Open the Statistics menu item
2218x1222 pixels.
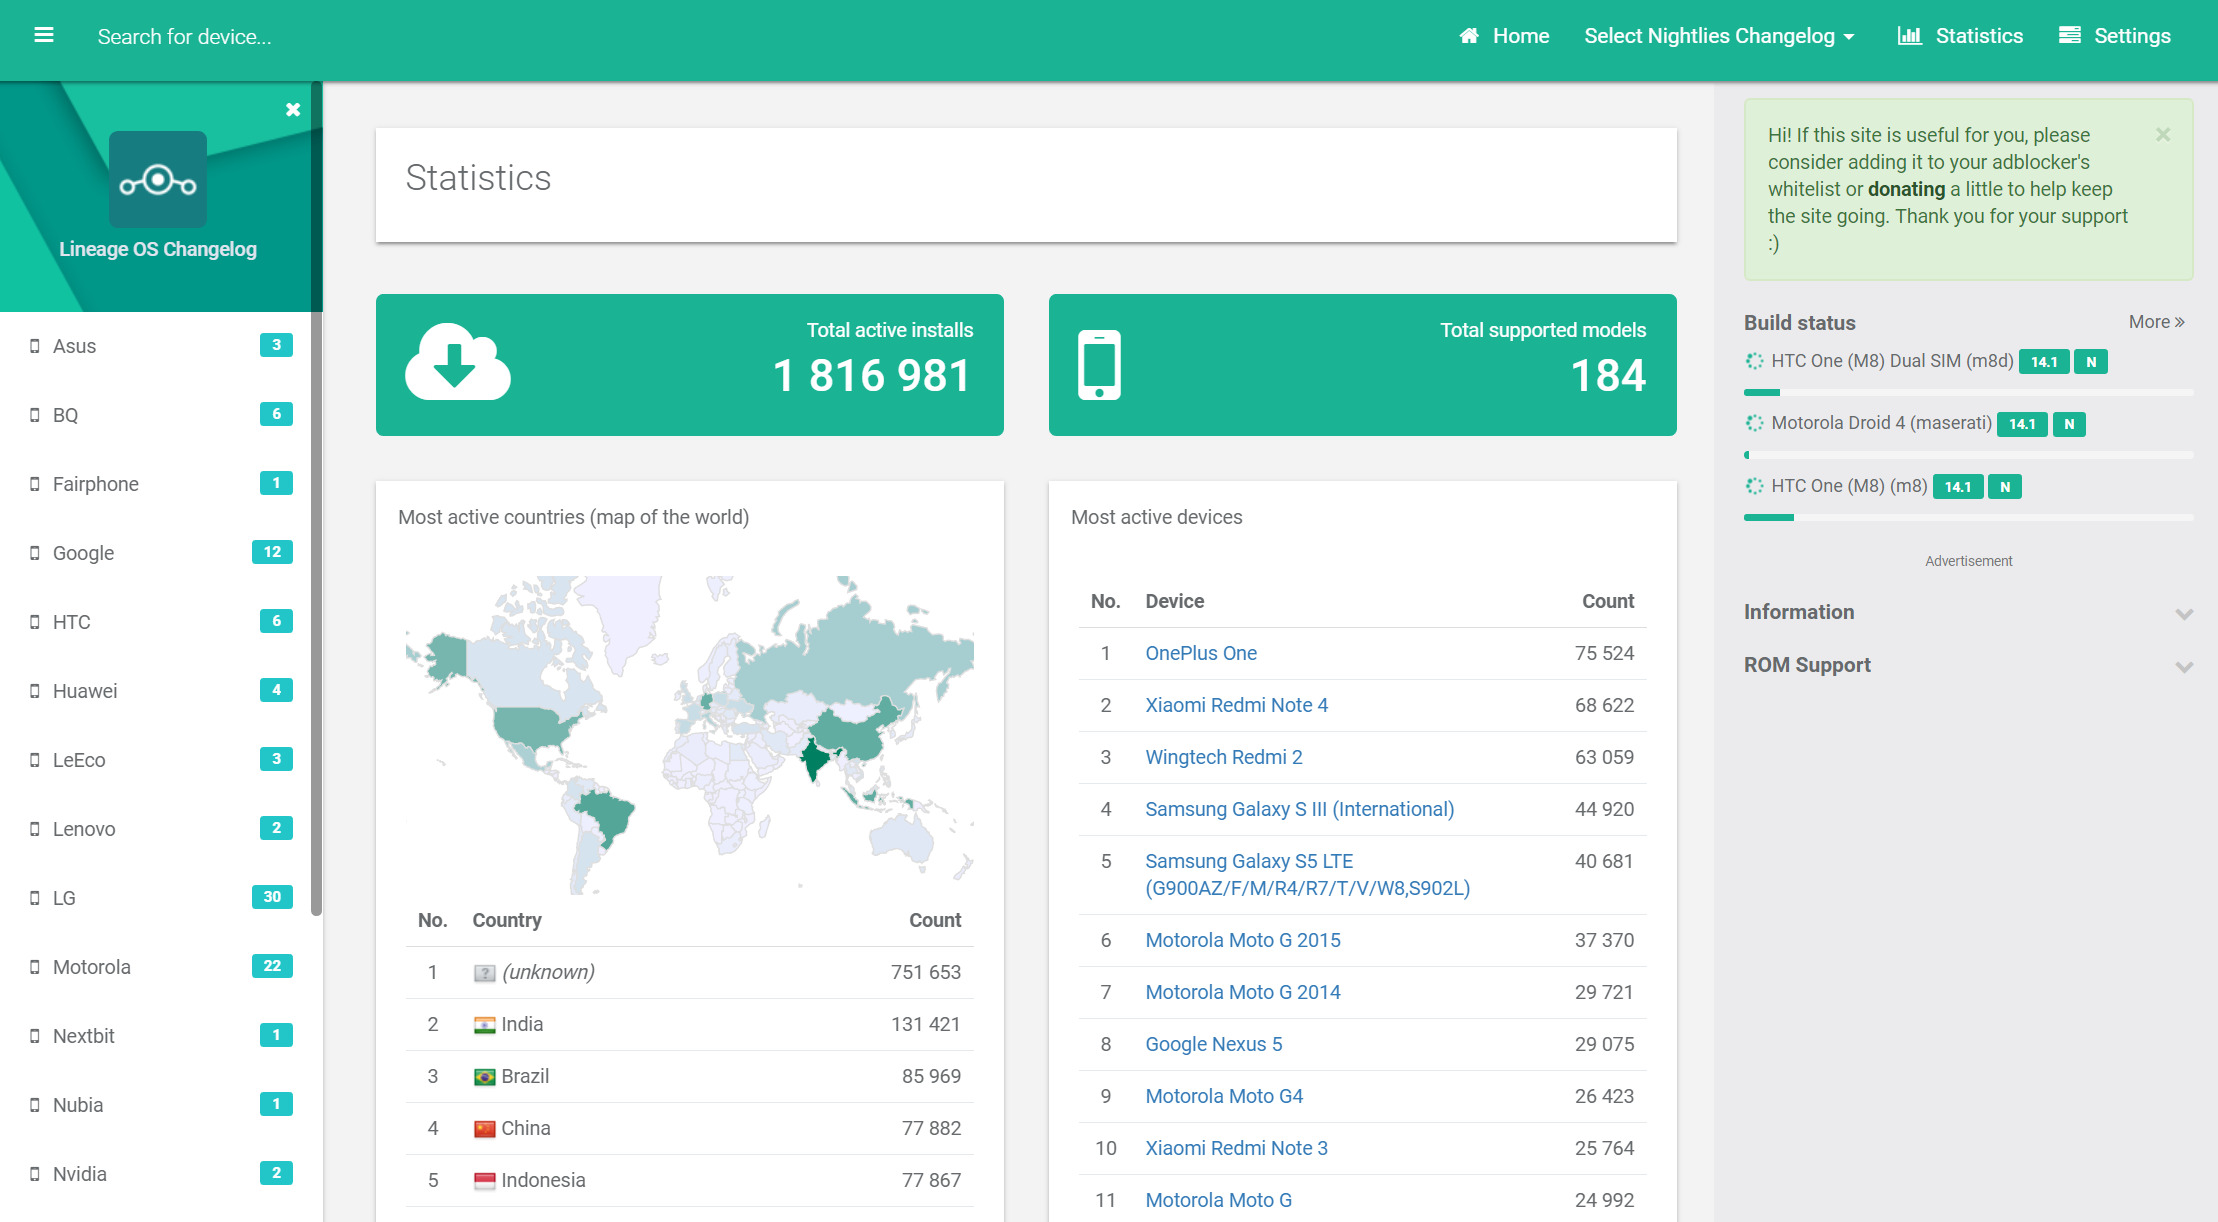tap(1960, 36)
